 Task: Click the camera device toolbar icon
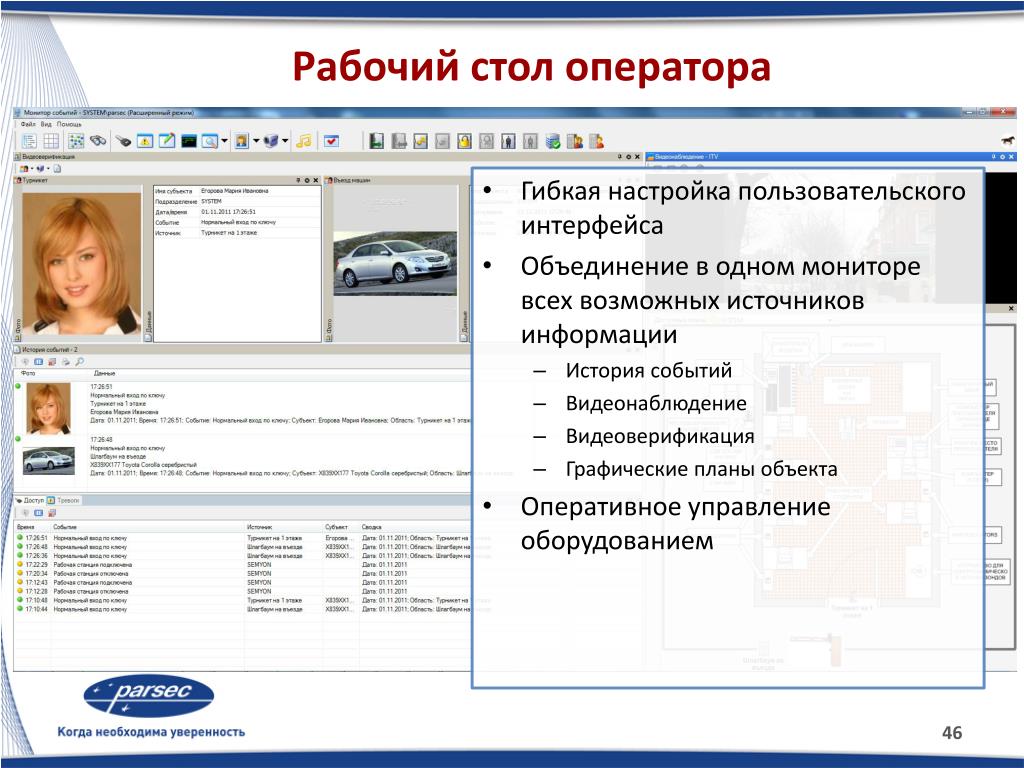[272, 140]
